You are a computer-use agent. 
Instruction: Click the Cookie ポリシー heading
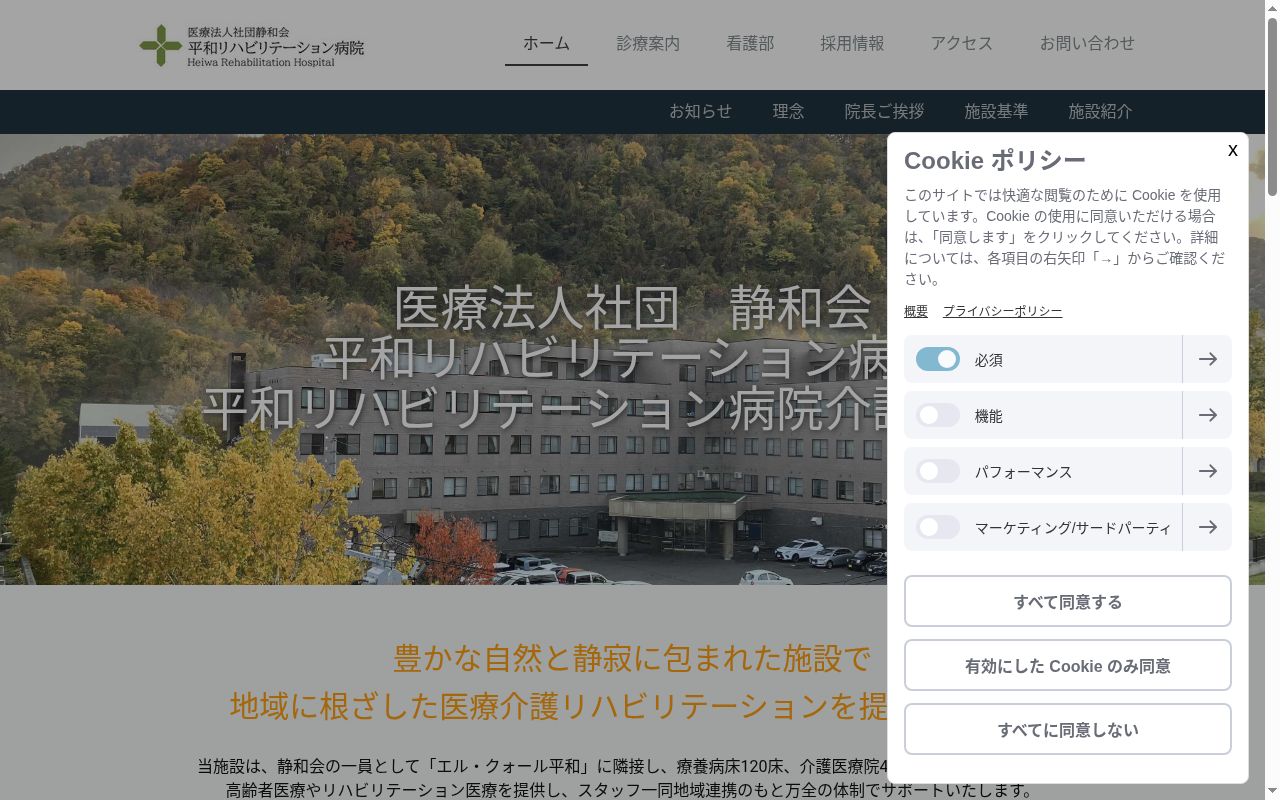pyautogui.click(x=995, y=160)
